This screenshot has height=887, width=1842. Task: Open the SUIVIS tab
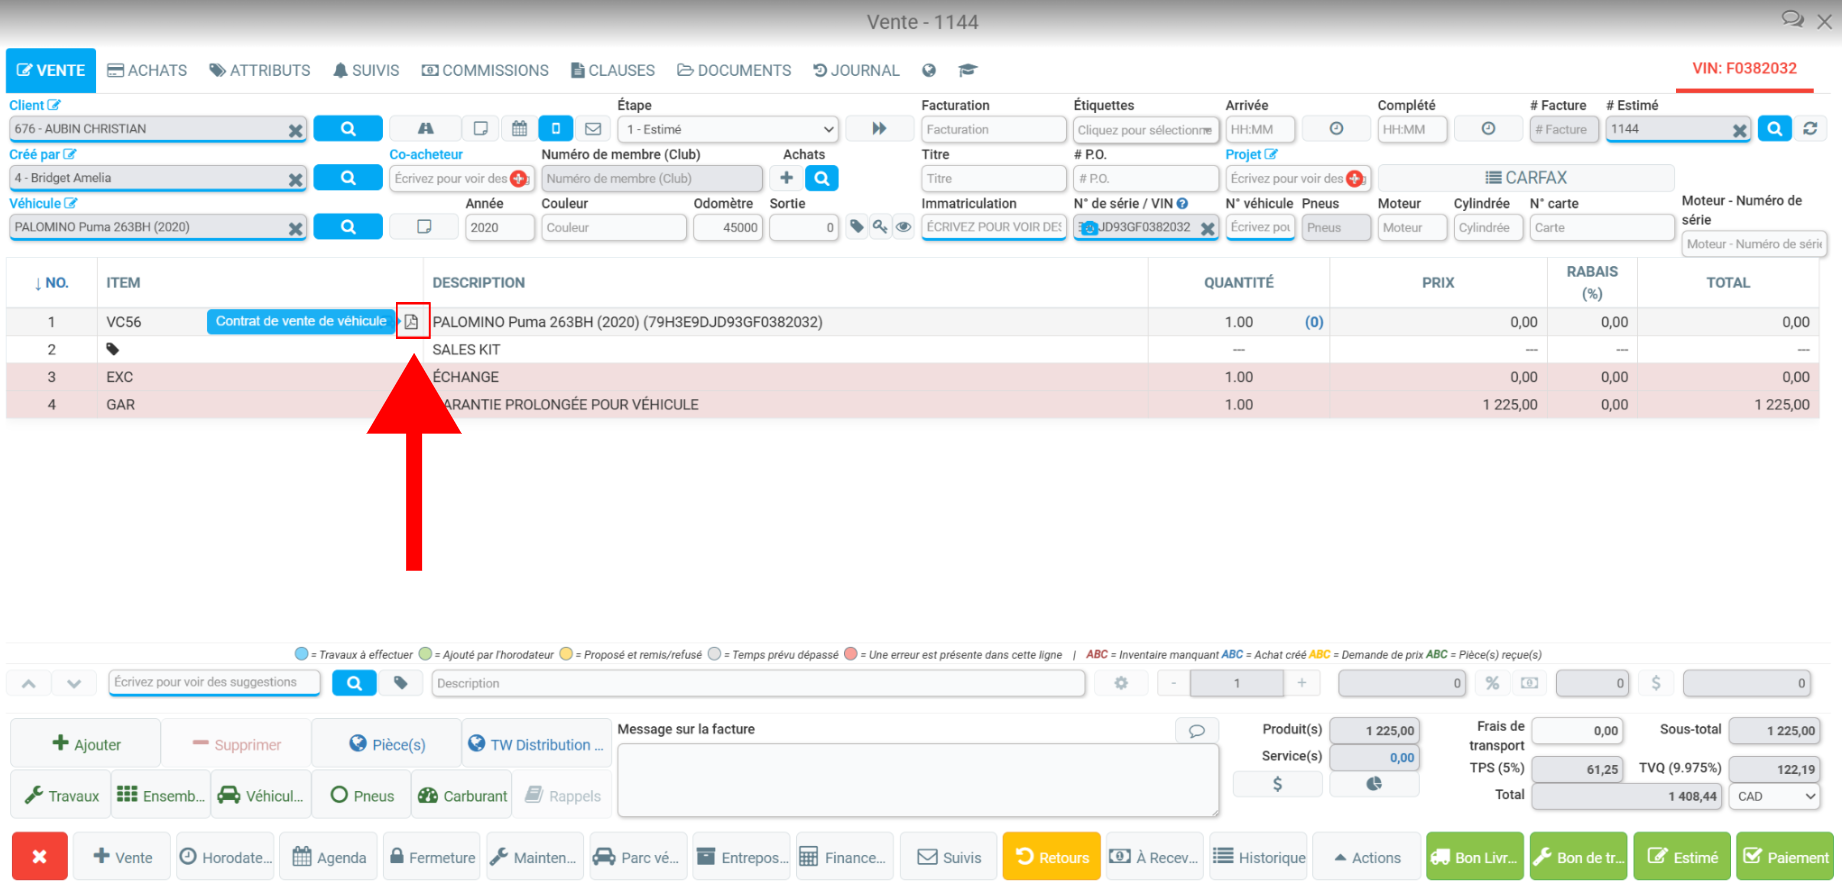point(366,71)
